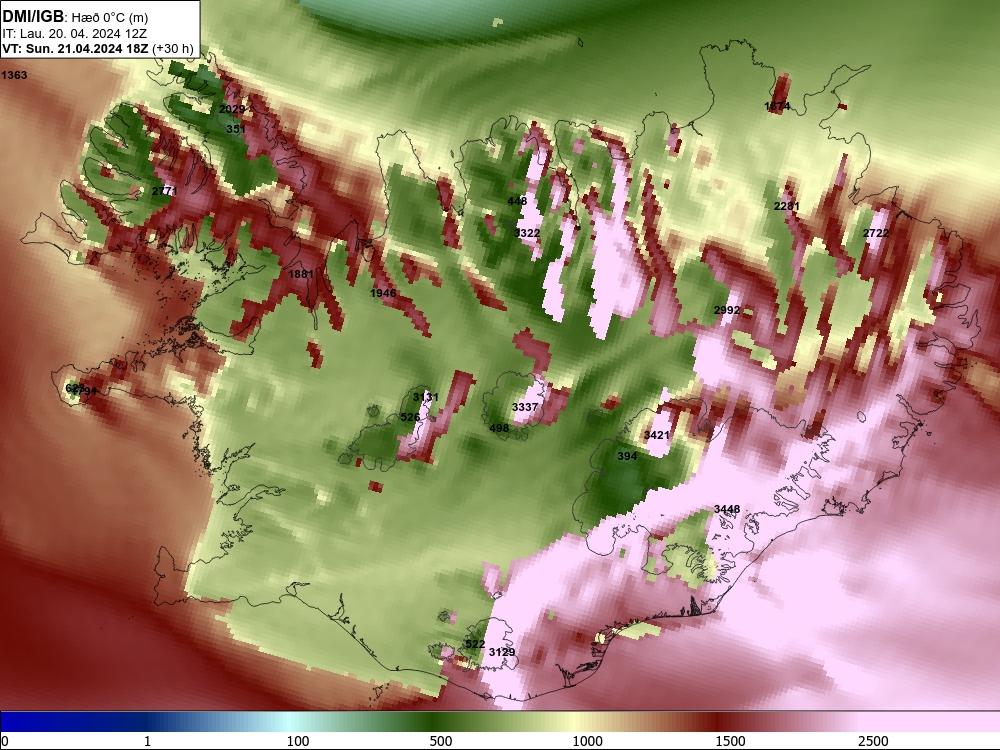Click the 526 value on the map
The height and width of the screenshot is (750, 1000).
coord(410,417)
